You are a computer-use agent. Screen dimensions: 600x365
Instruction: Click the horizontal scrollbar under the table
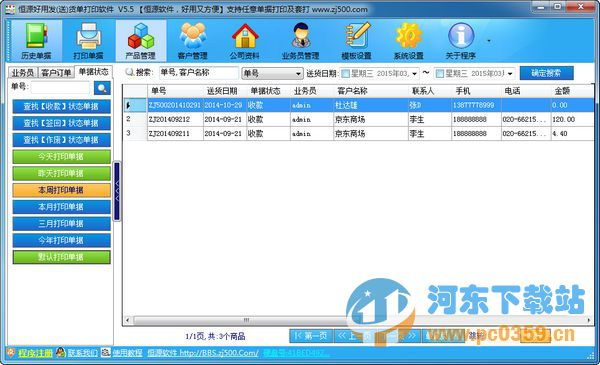(x=357, y=320)
